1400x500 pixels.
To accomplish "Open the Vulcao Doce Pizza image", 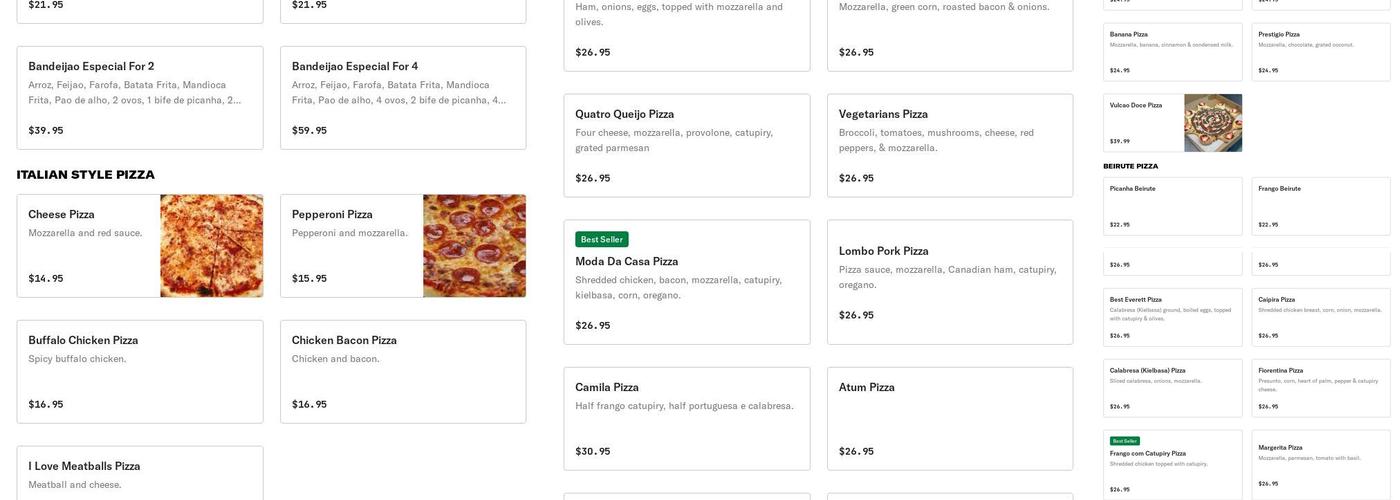I will (x=1213, y=123).
